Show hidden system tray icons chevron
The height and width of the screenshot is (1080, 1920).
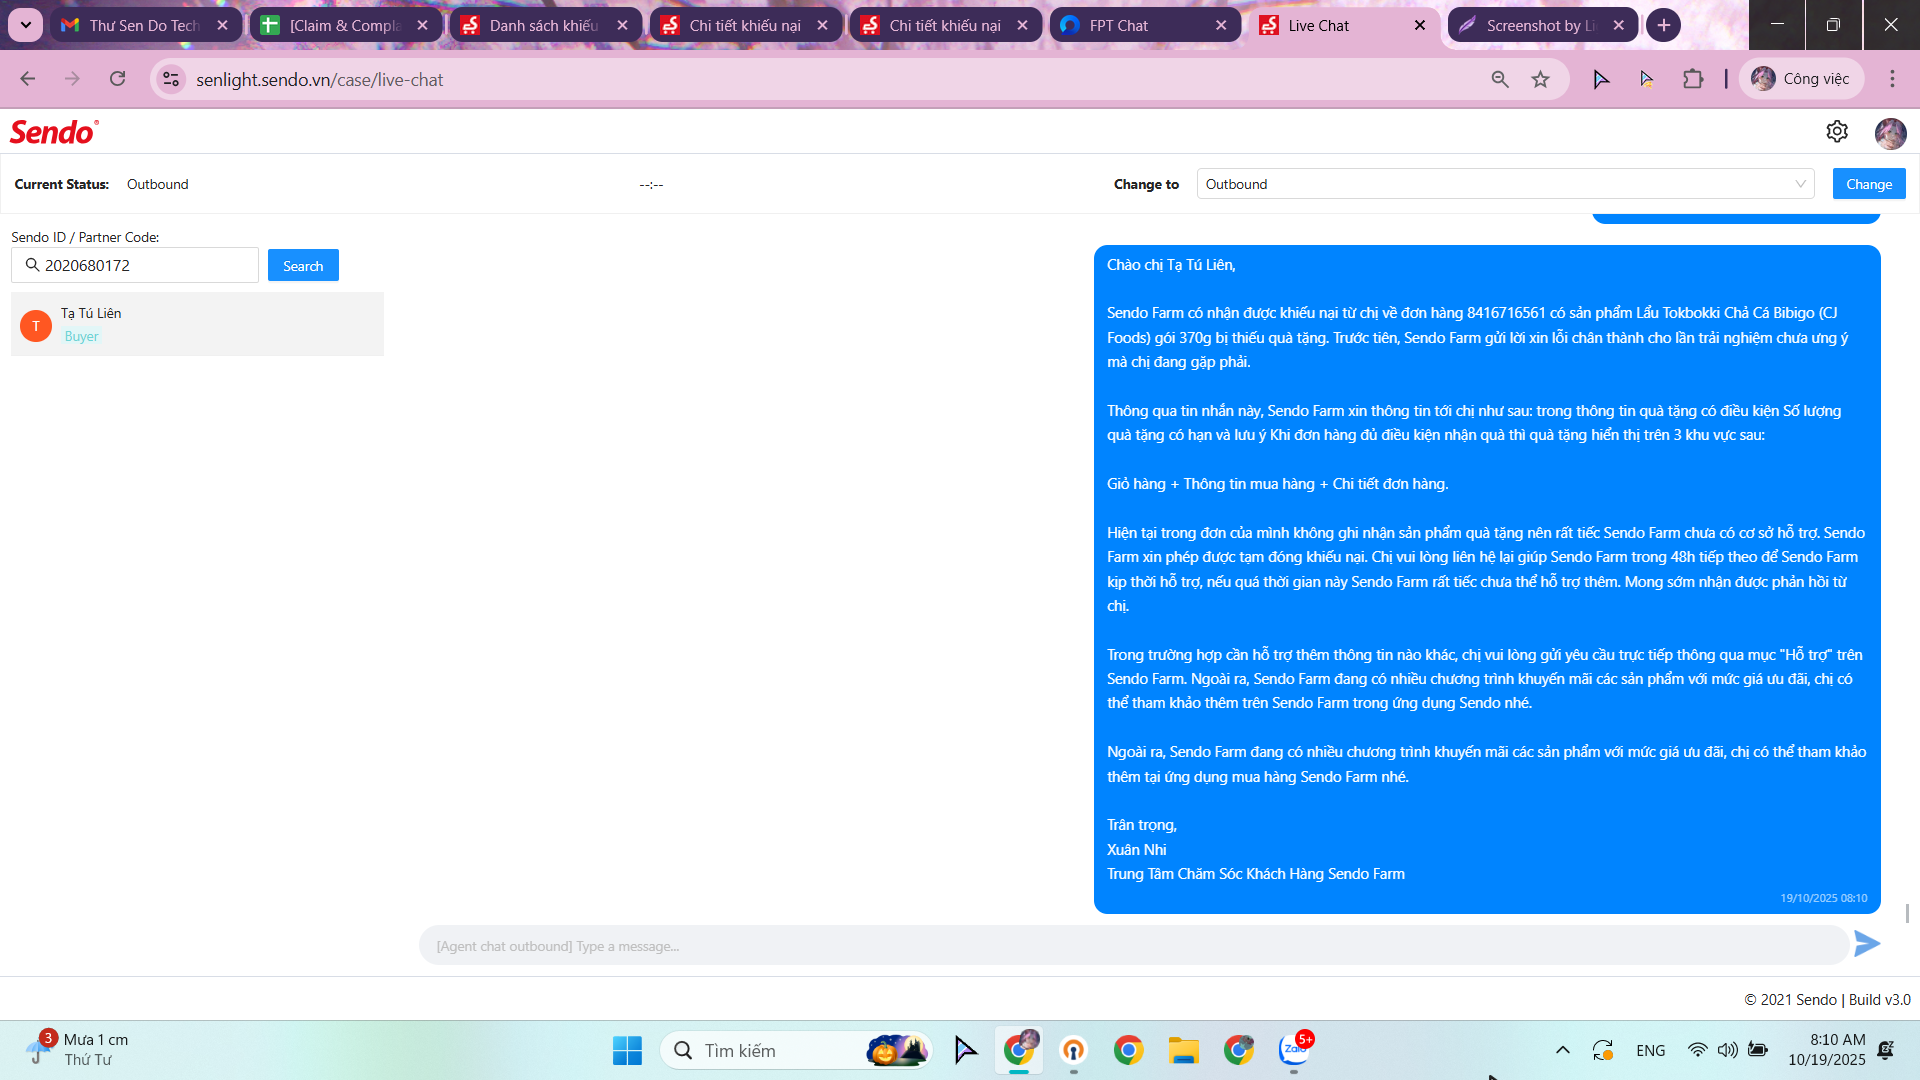click(1562, 1050)
